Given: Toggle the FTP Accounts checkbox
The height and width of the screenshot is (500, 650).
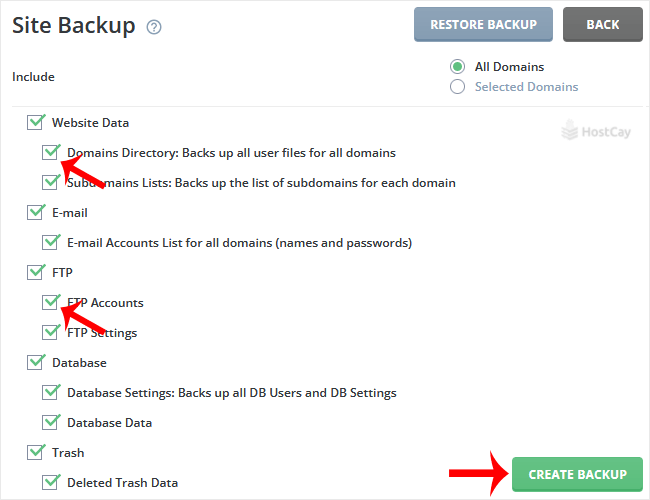Looking at the screenshot, I should (50, 302).
